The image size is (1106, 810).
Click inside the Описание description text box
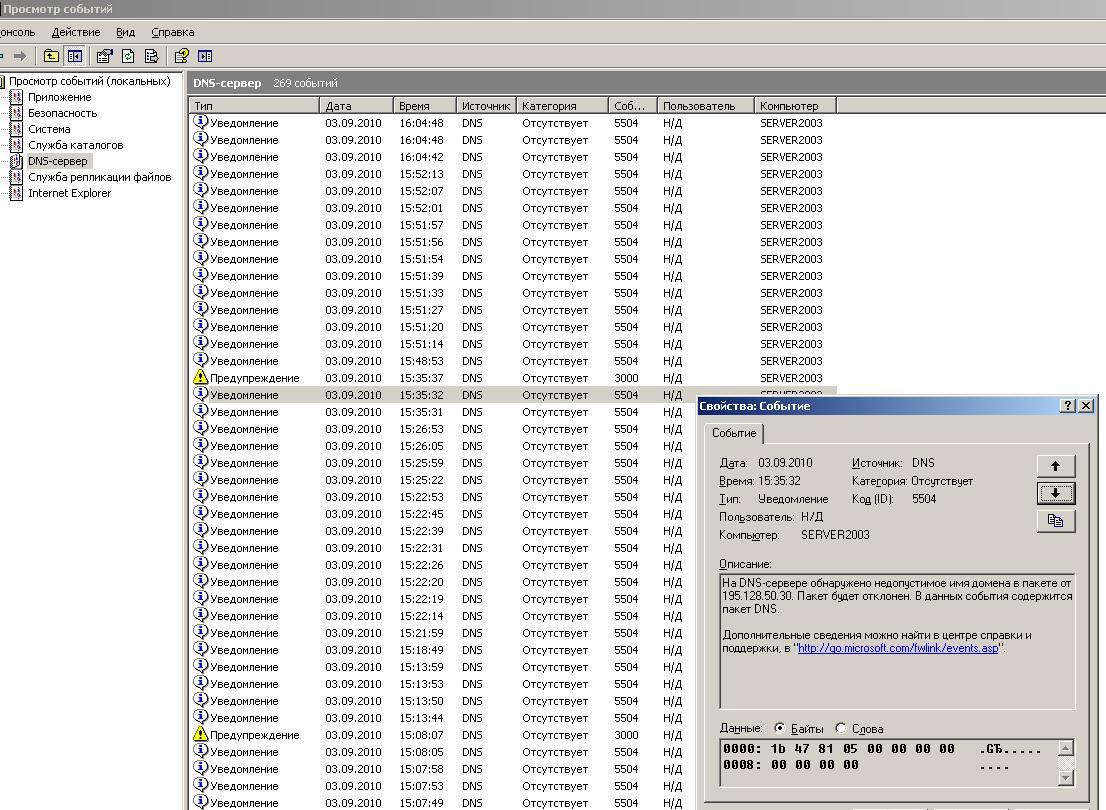point(897,641)
